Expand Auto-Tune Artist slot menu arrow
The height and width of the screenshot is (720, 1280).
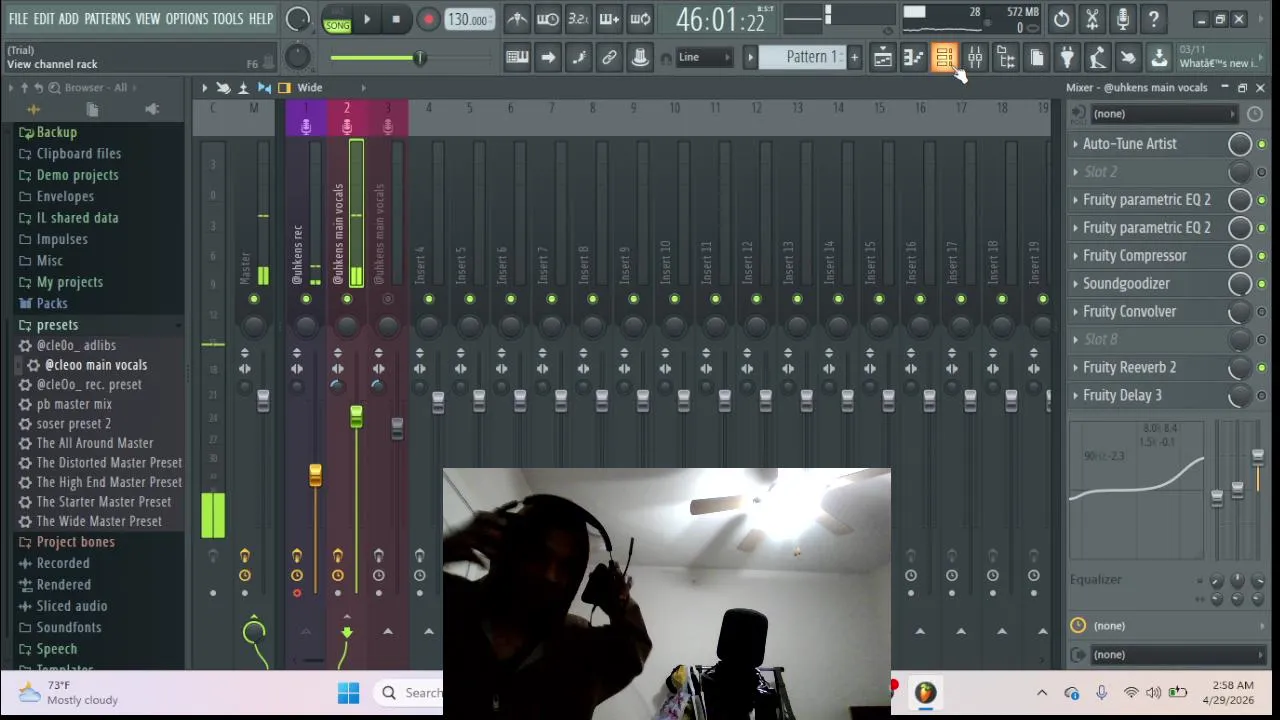1076,144
